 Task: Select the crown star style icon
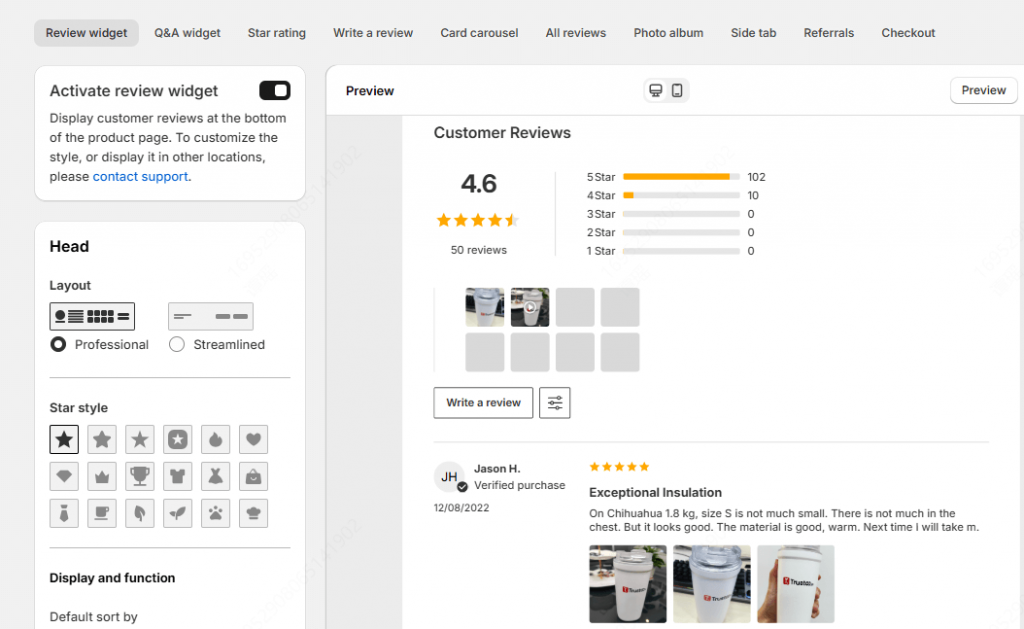point(102,476)
